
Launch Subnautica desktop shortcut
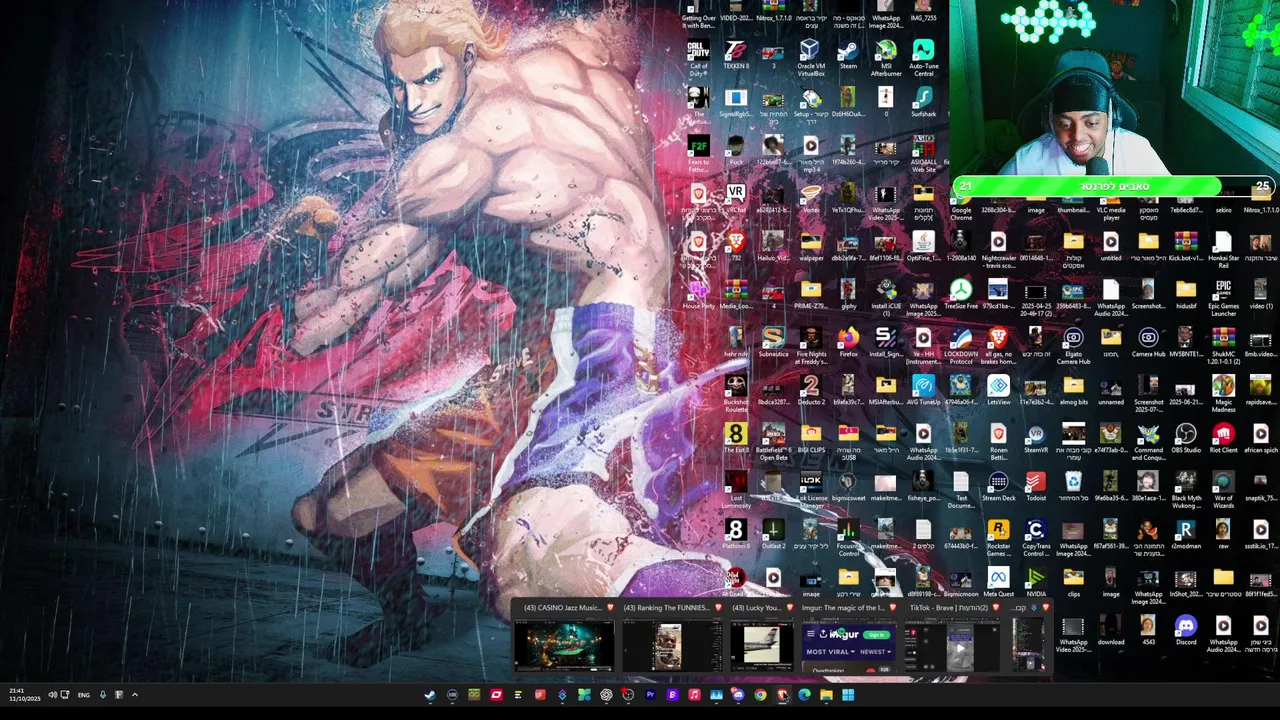pyautogui.click(x=773, y=343)
